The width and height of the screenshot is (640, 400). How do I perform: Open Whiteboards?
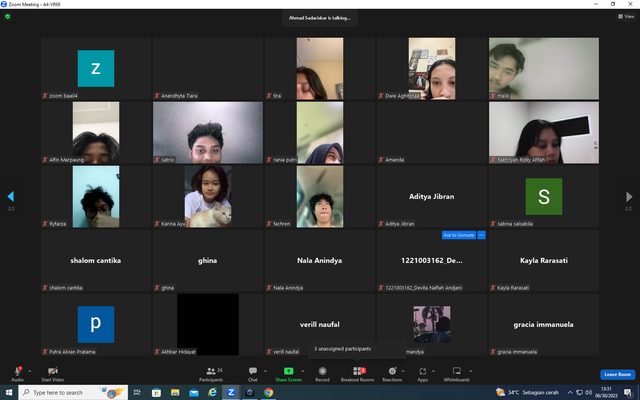[x=456, y=374]
